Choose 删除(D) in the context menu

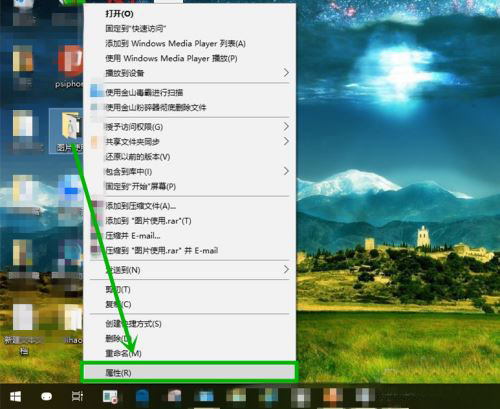[118, 338]
